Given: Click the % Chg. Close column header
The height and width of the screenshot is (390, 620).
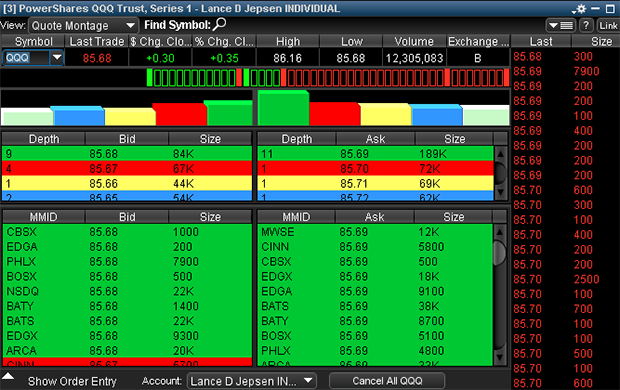Looking at the screenshot, I should pos(224,42).
